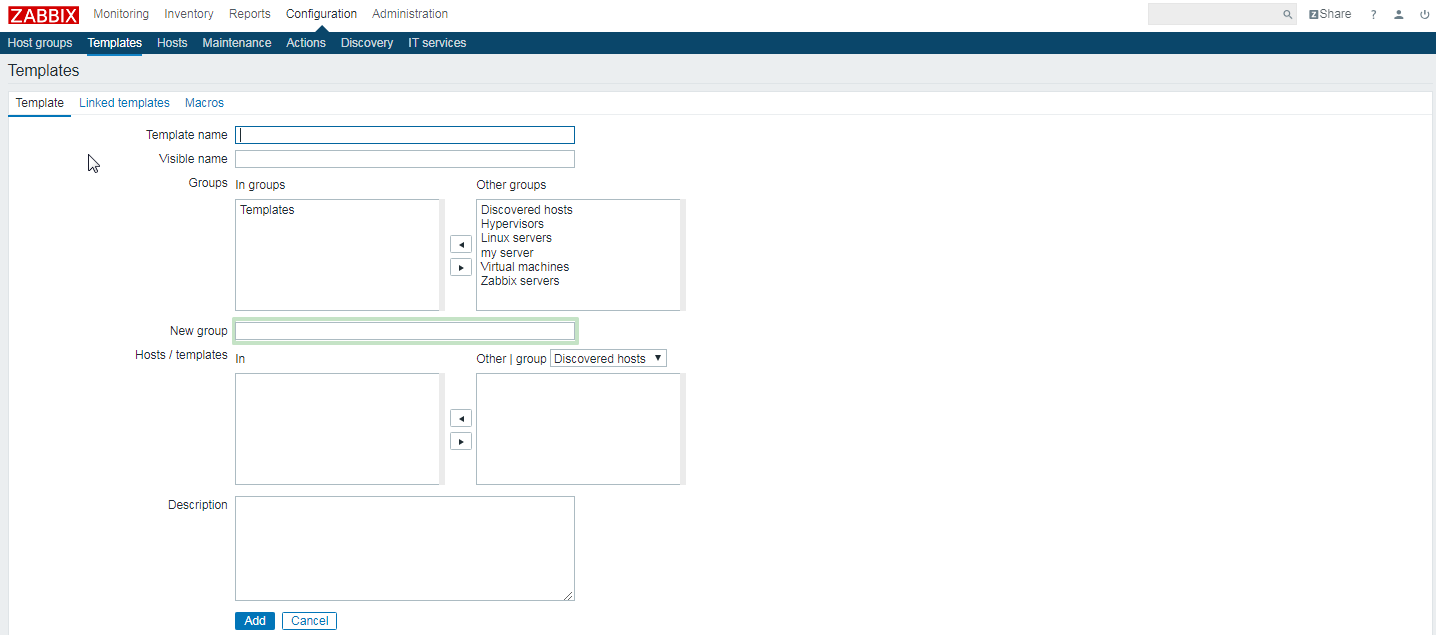Move selected host left into In list
This screenshot has height=635, width=1436.
coord(461,418)
